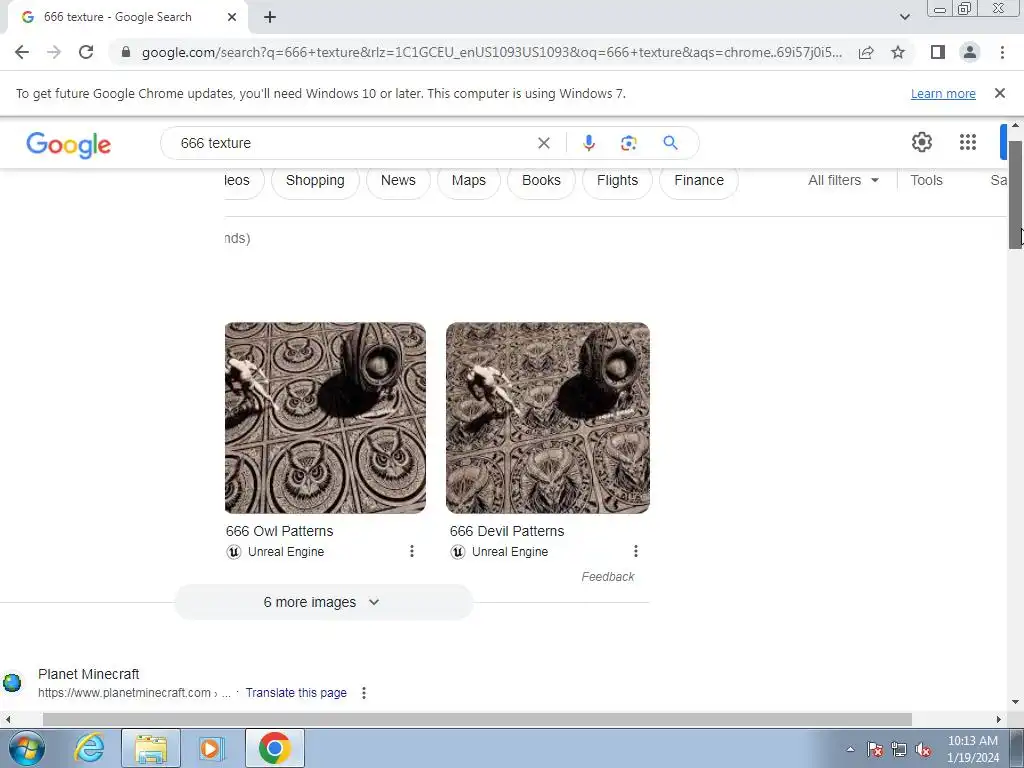Open the muted volume tray icon

click(x=923, y=749)
